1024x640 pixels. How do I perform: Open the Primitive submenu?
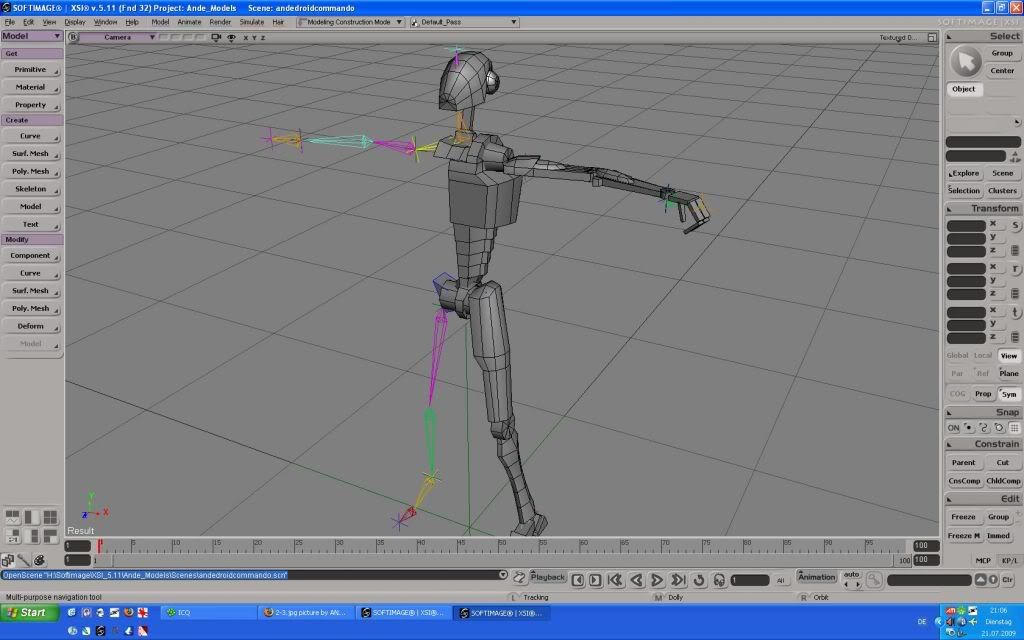tap(31, 69)
